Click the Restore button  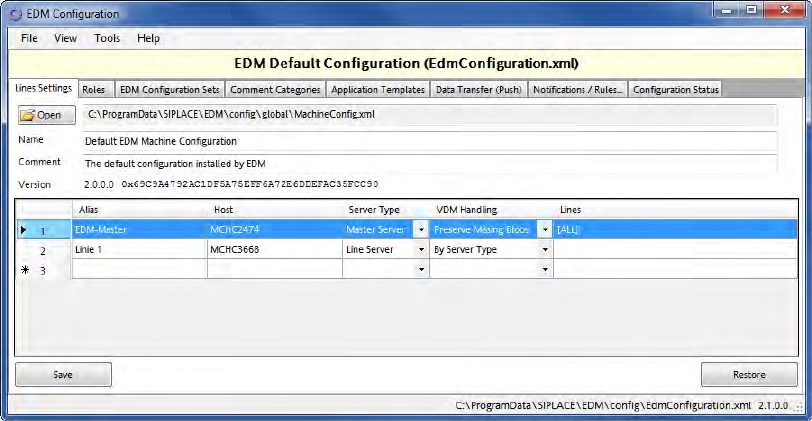coord(749,374)
